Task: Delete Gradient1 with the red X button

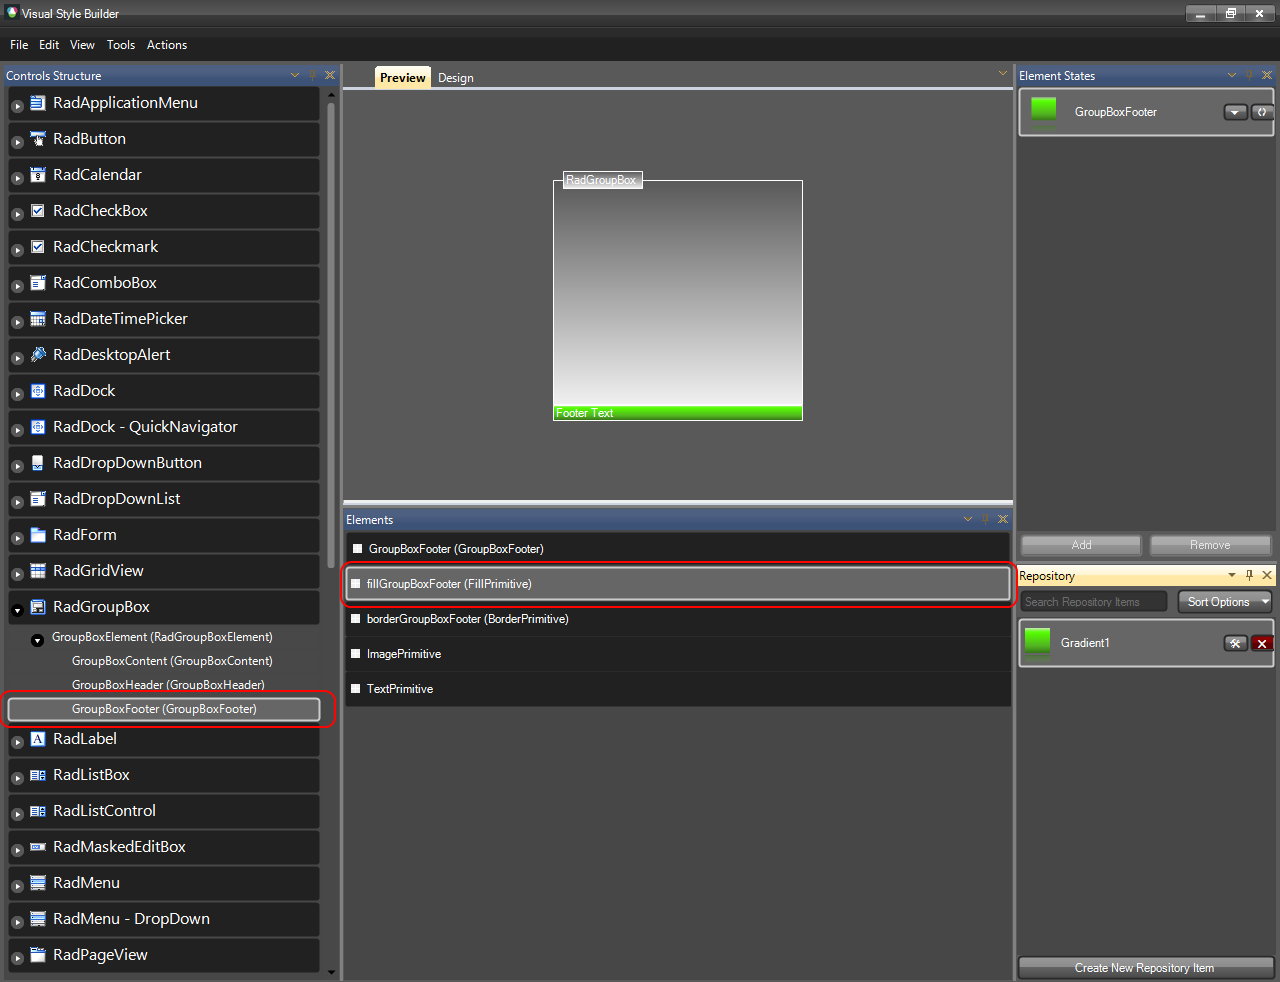Action: (x=1262, y=643)
